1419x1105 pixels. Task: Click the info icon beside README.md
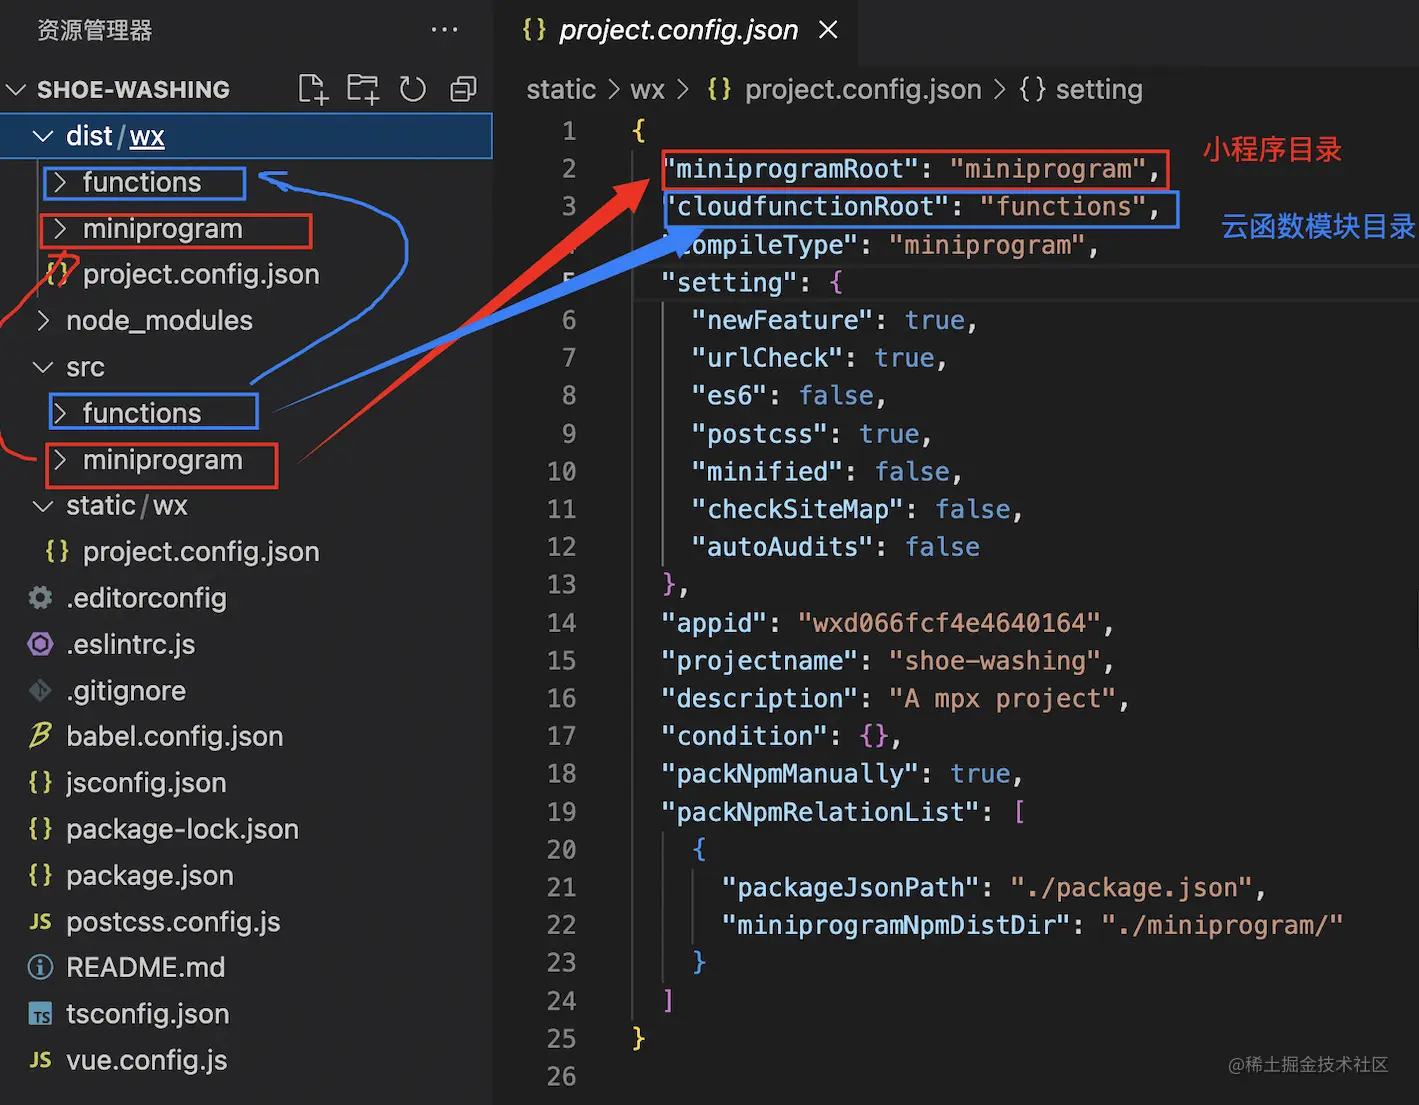pyautogui.click(x=40, y=967)
